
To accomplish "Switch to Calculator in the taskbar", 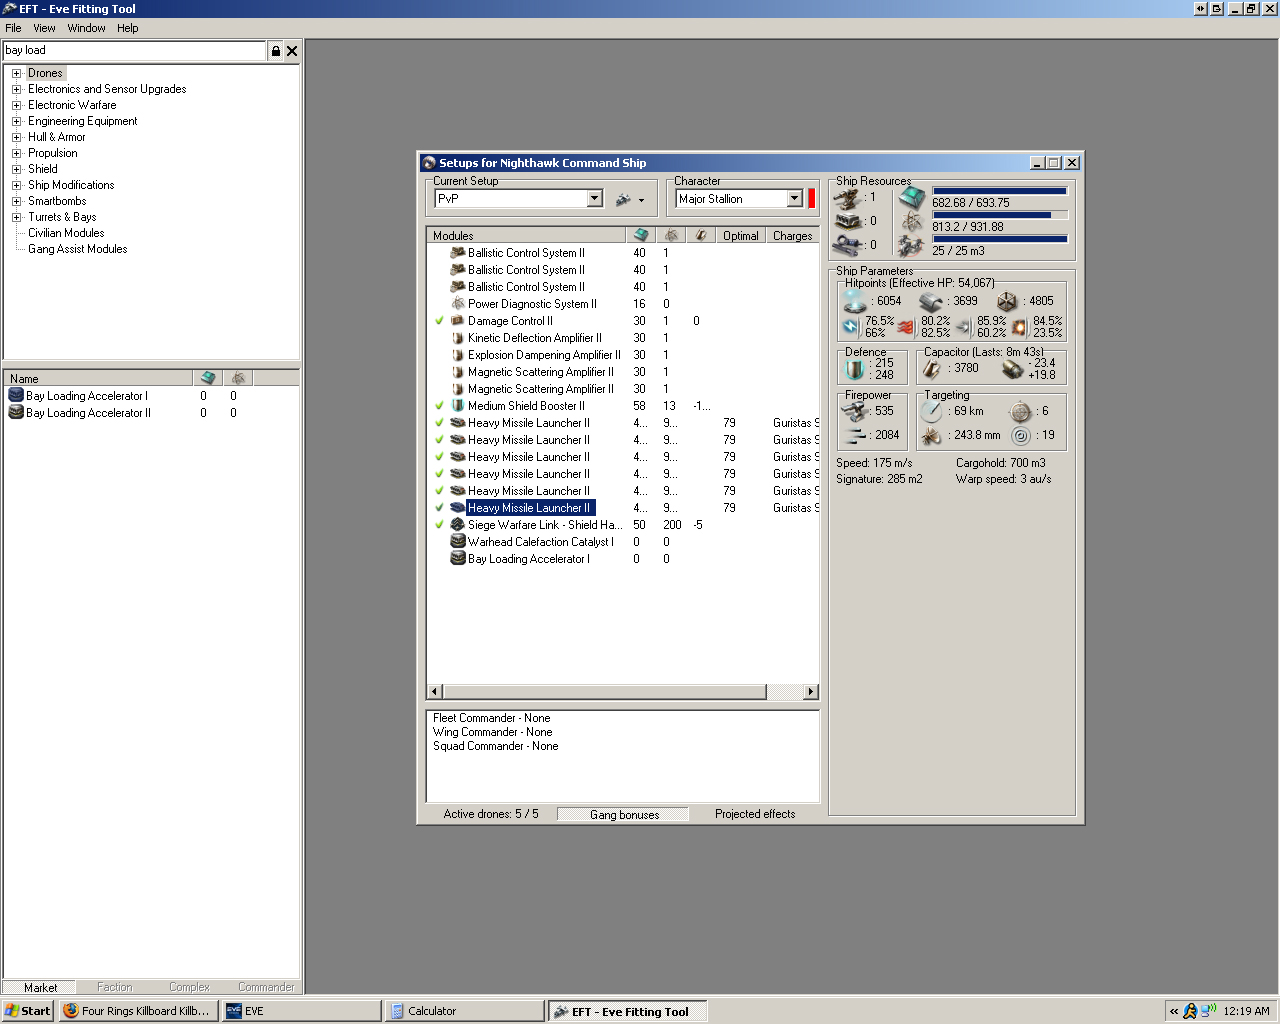I will pos(463,1011).
